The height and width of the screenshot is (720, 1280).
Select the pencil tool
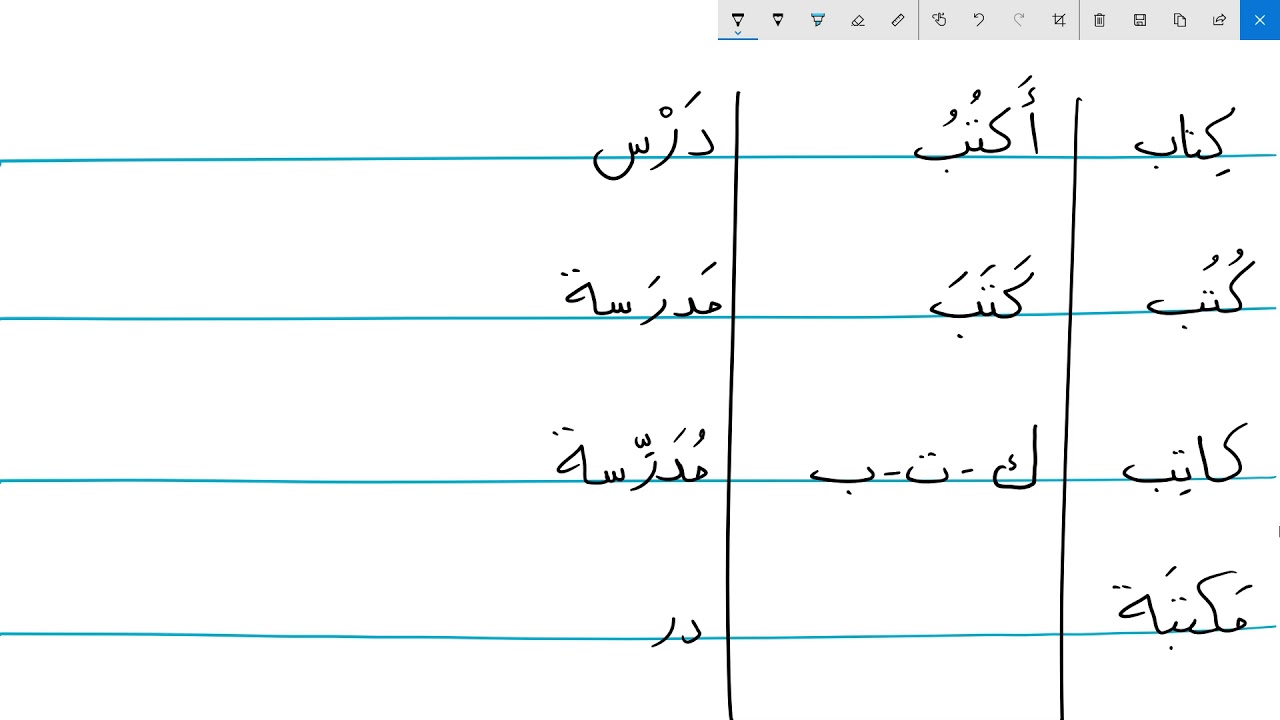[x=778, y=20]
